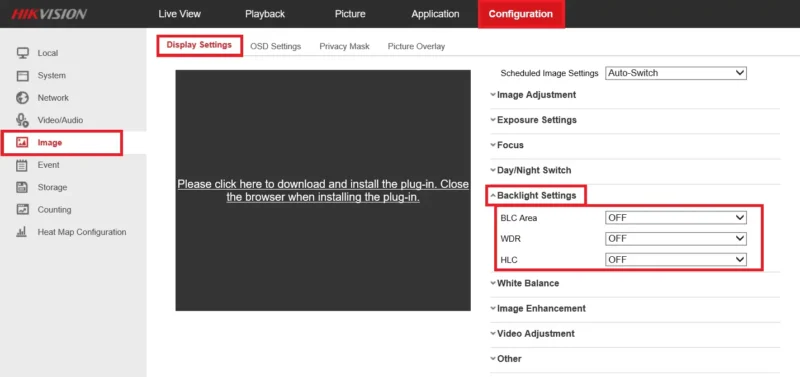Expand the Other section

pyautogui.click(x=506, y=359)
